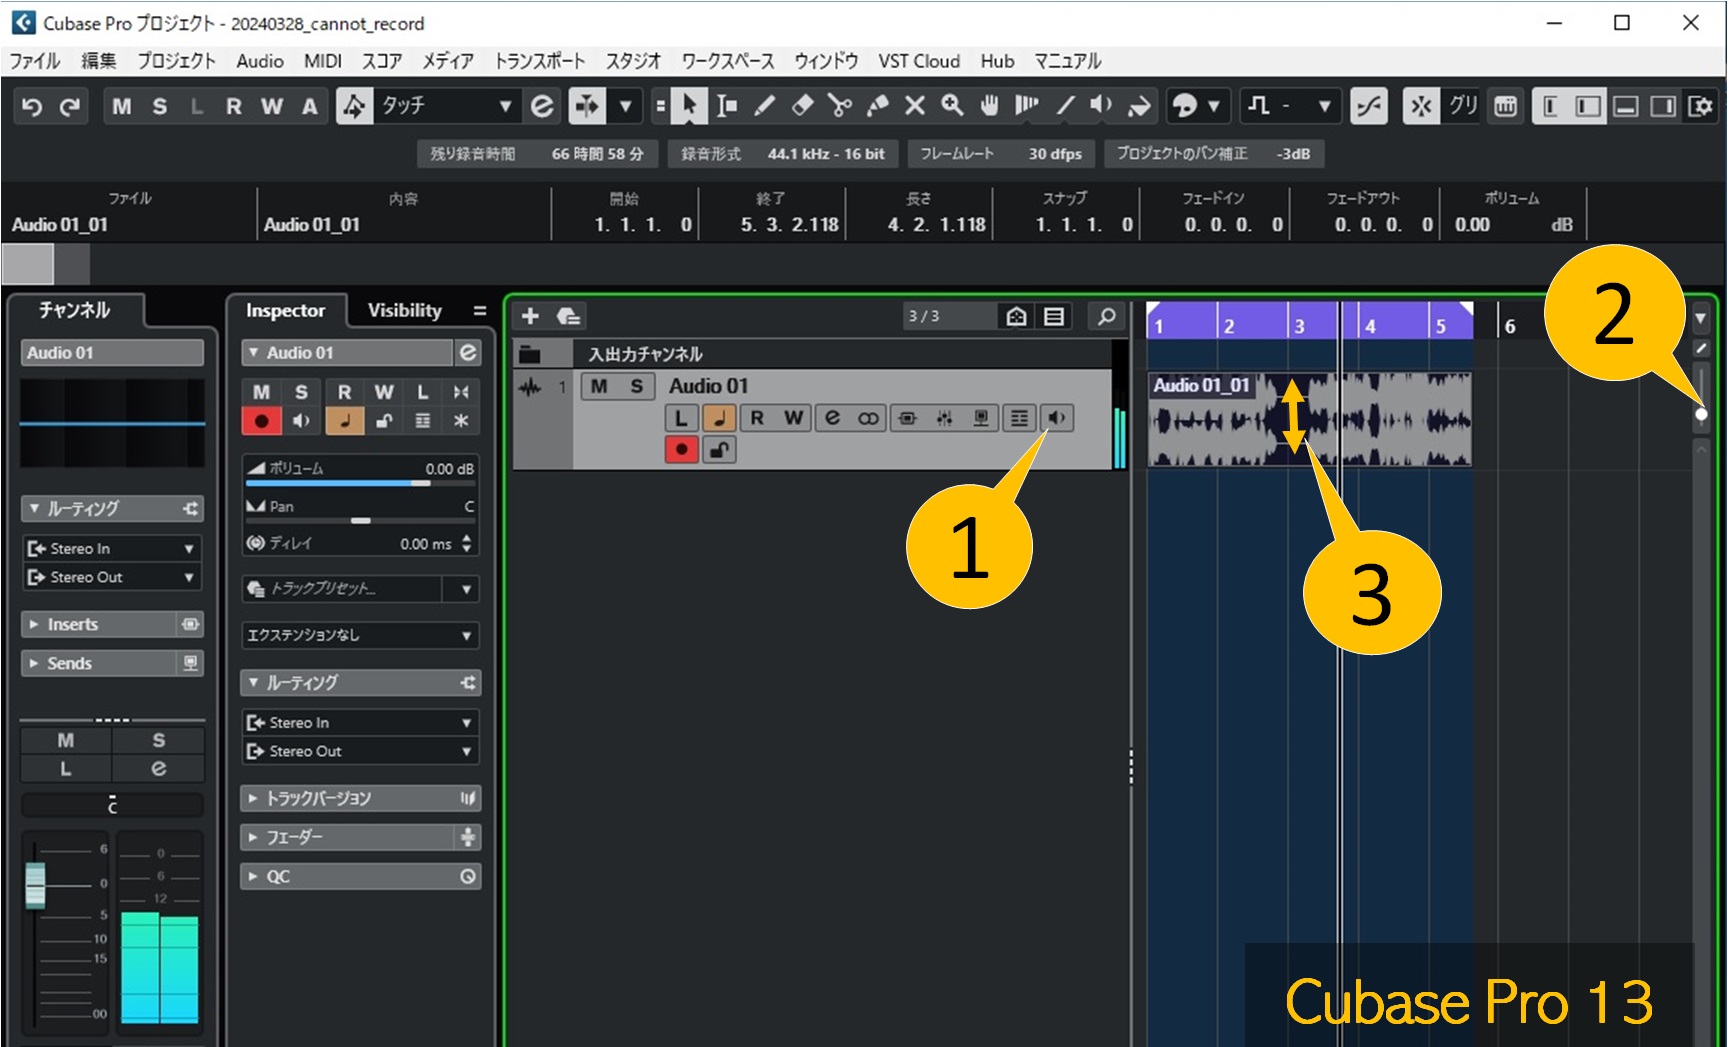1734x1047 pixels.
Task: Open track presets icon next to plus
Action: pyautogui.click(x=569, y=316)
